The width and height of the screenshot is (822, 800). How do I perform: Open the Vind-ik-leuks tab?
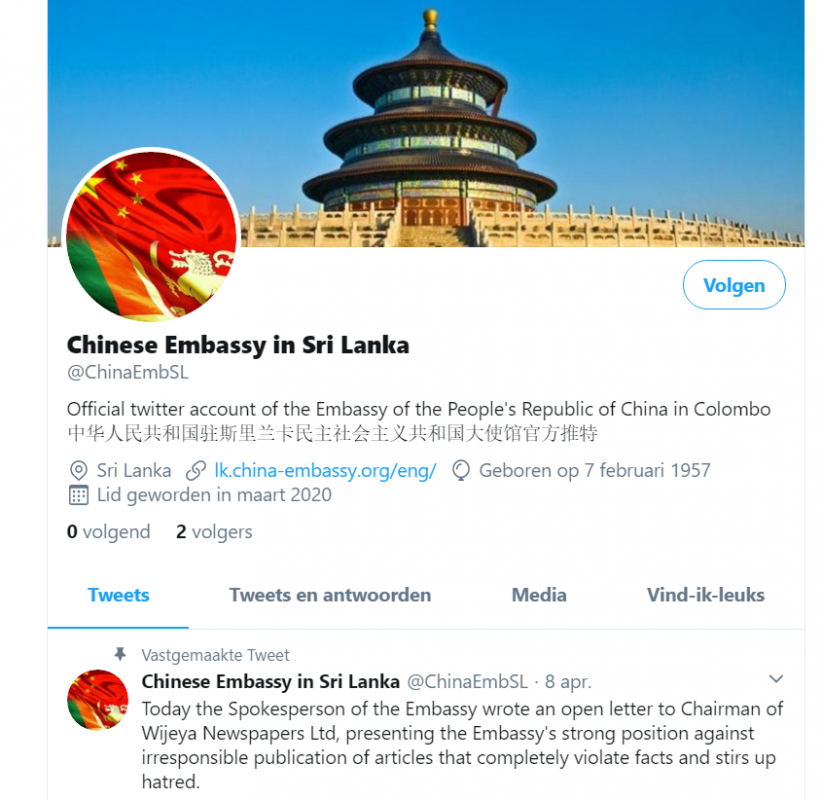point(706,595)
